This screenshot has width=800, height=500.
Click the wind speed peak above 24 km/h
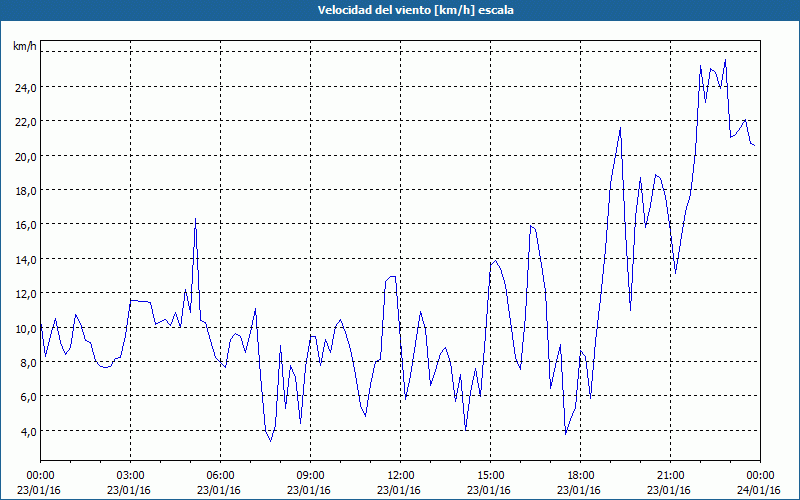tap(725, 60)
